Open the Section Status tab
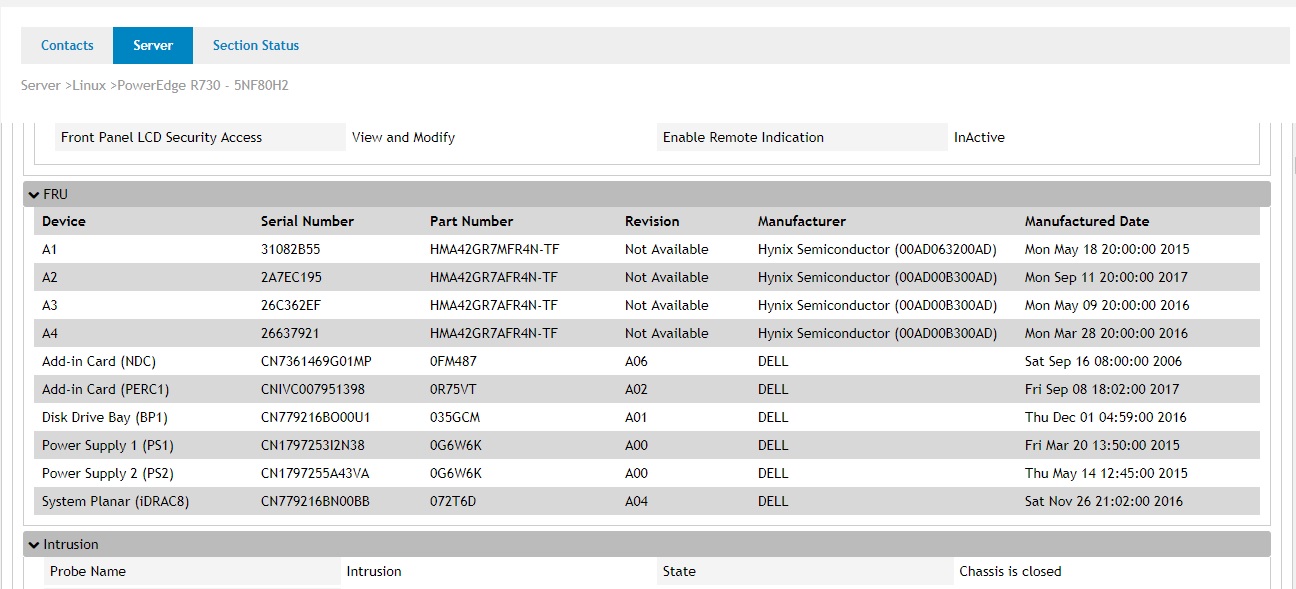The width and height of the screenshot is (1296, 589). (x=255, y=45)
